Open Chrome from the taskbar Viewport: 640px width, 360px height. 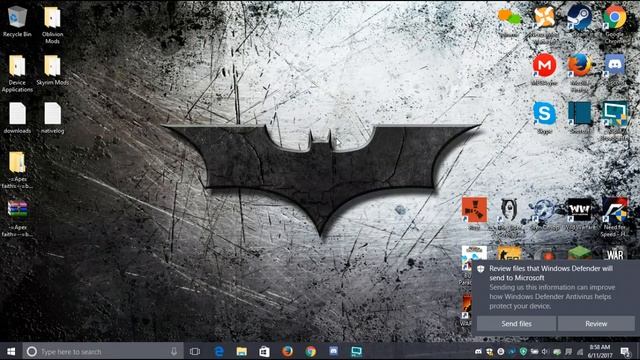311,351
